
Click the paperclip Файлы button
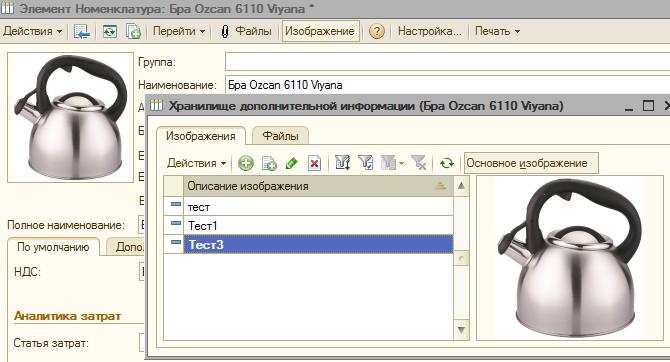coord(246,31)
